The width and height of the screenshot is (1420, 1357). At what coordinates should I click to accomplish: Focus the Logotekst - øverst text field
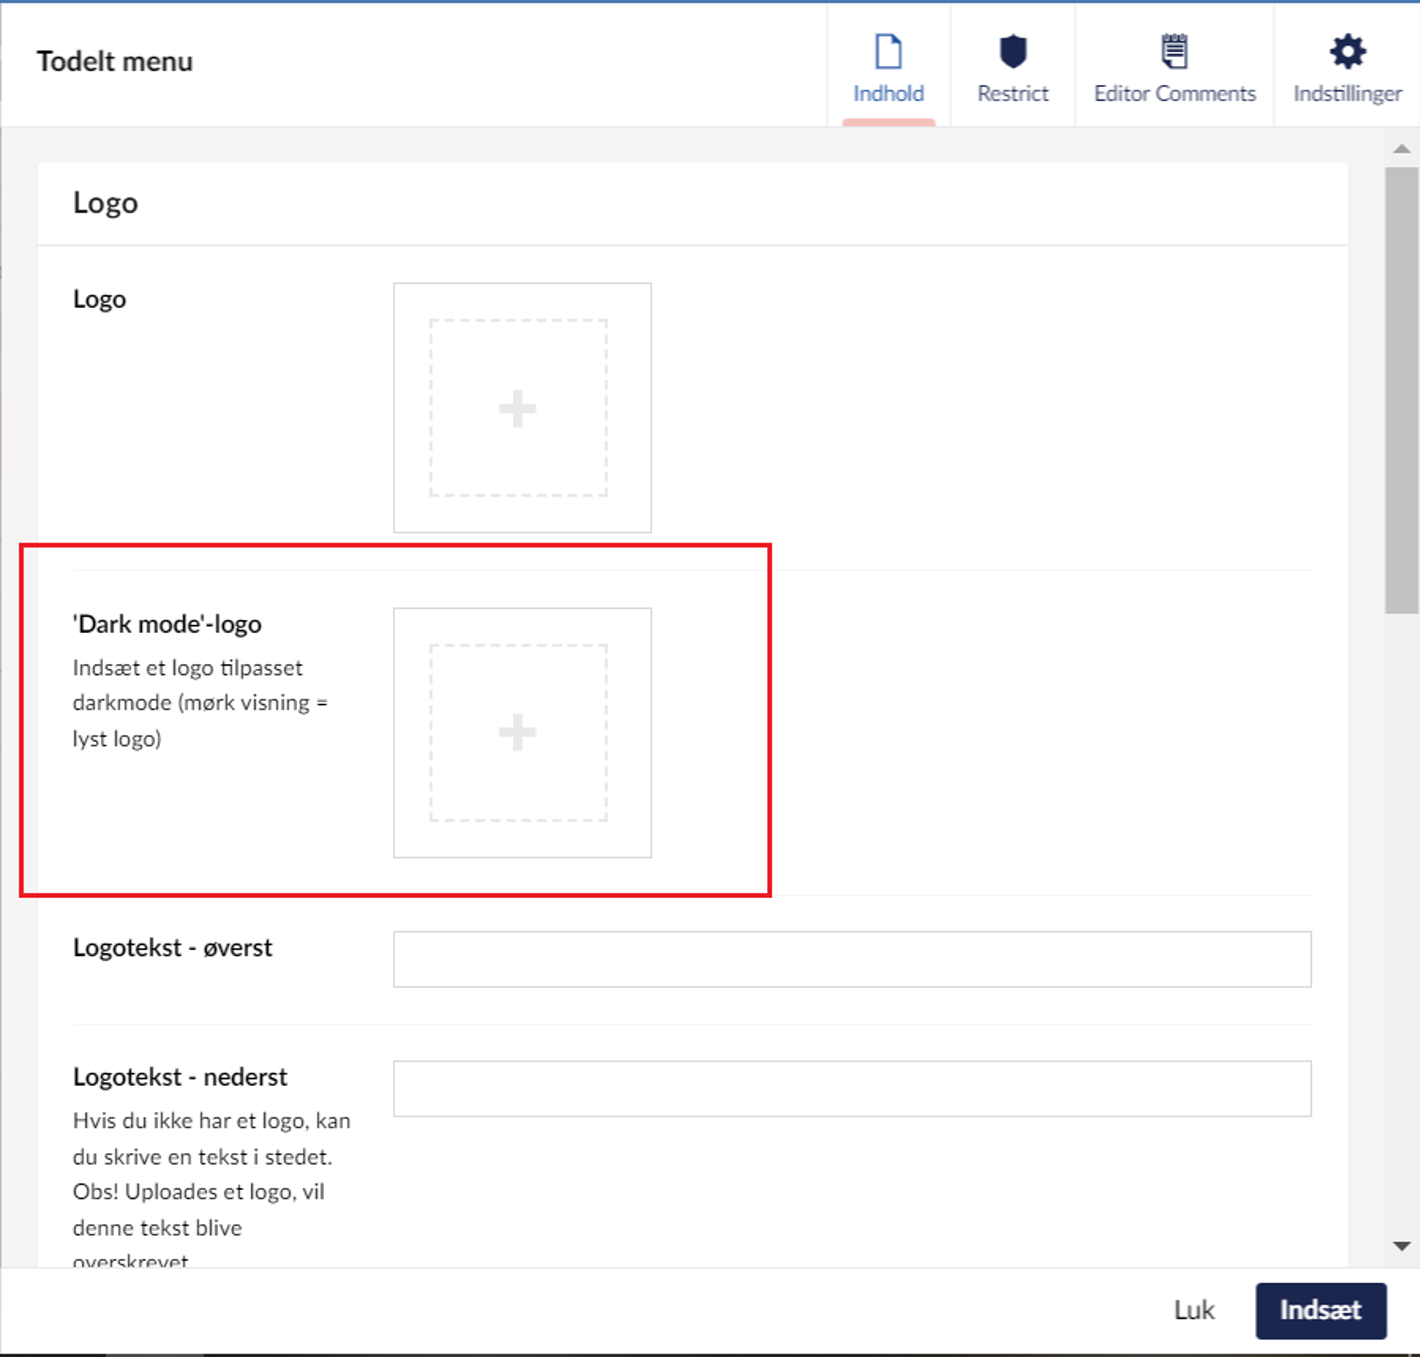[x=851, y=959]
